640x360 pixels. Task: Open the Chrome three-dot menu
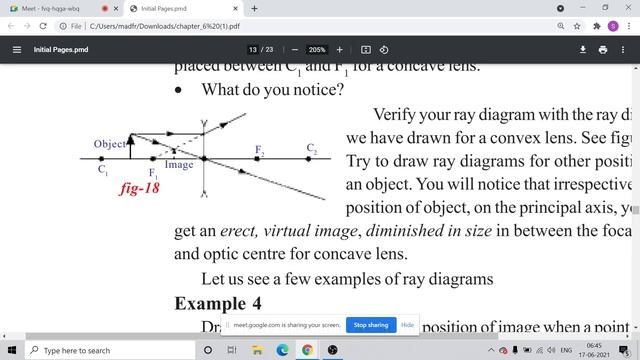pyautogui.click(x=629, y=26)
